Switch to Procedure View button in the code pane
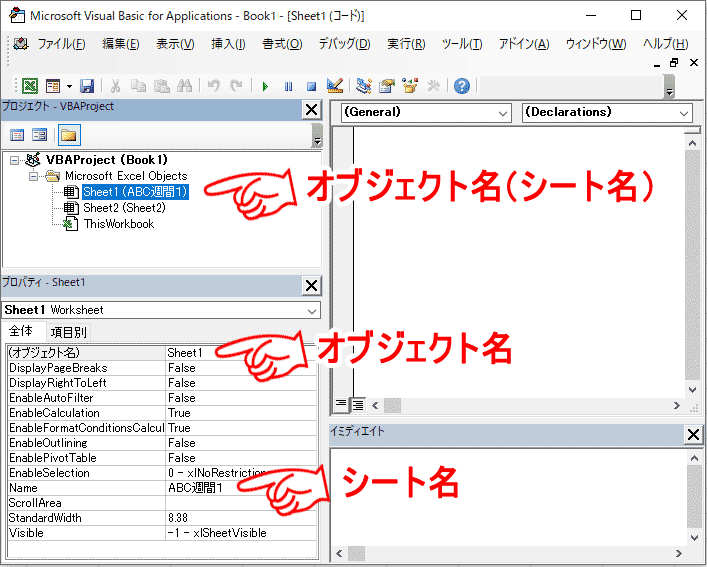Screen dimensions: 707x567 point(341,405)
